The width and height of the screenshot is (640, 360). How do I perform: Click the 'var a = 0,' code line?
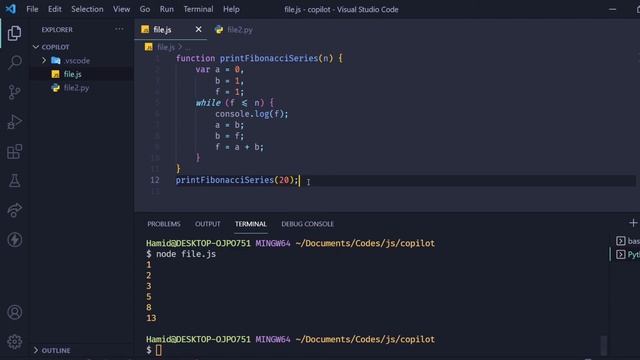[220, 69]
